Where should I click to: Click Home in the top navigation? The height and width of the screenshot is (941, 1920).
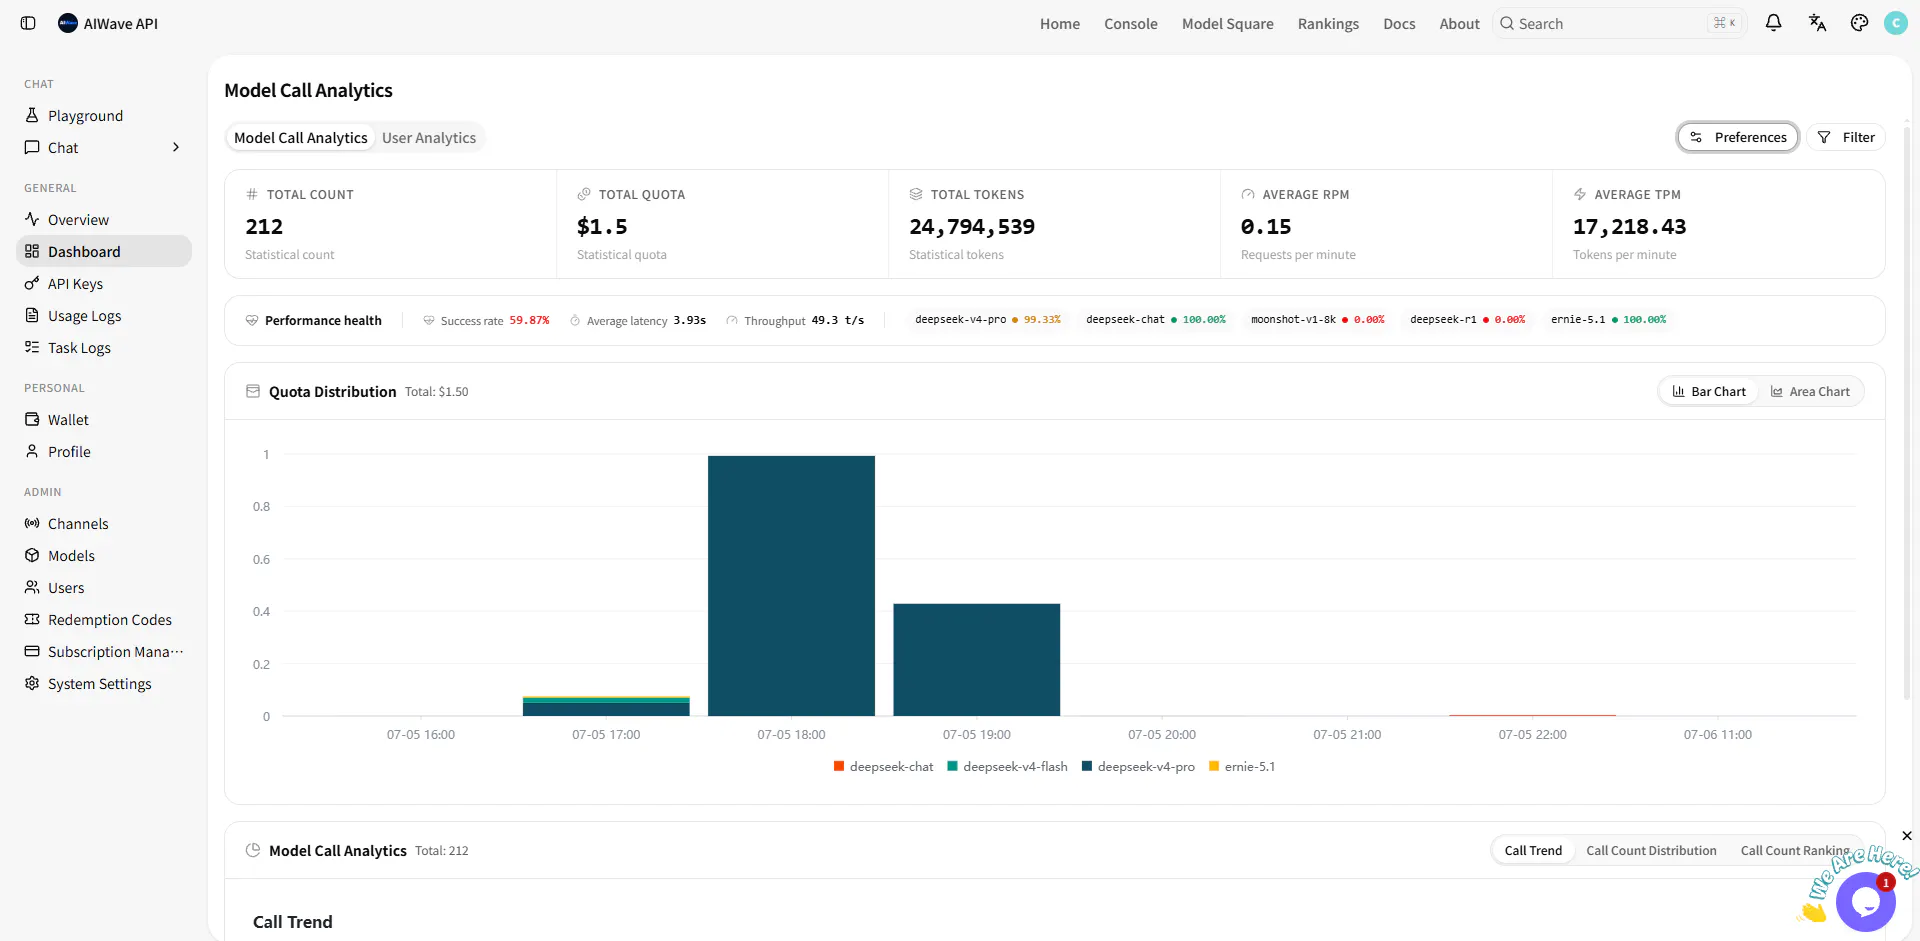tap(1060, 24)
